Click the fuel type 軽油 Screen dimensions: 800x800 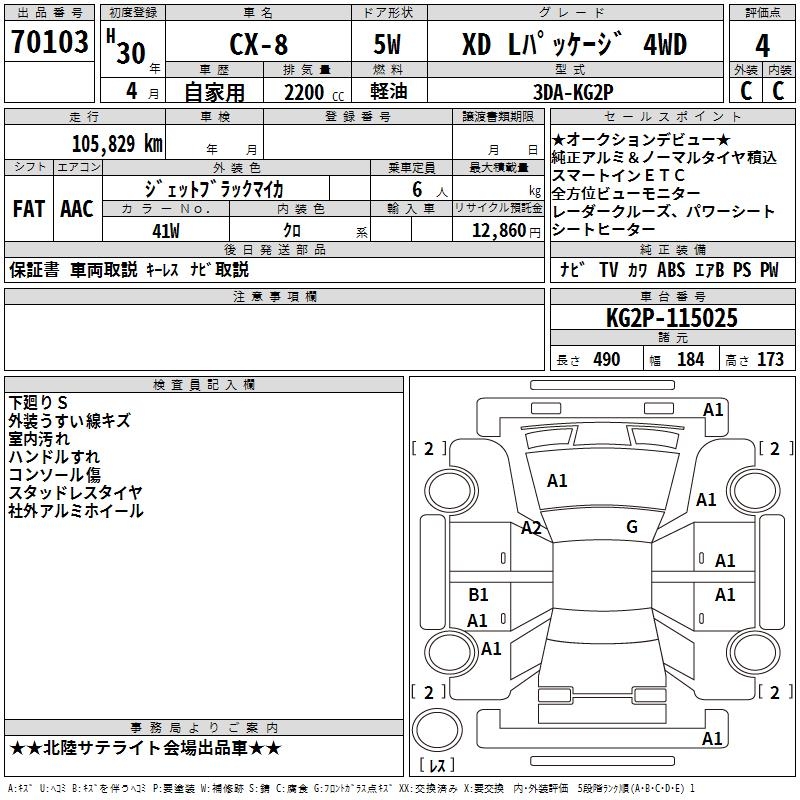[x=389, y=91]
